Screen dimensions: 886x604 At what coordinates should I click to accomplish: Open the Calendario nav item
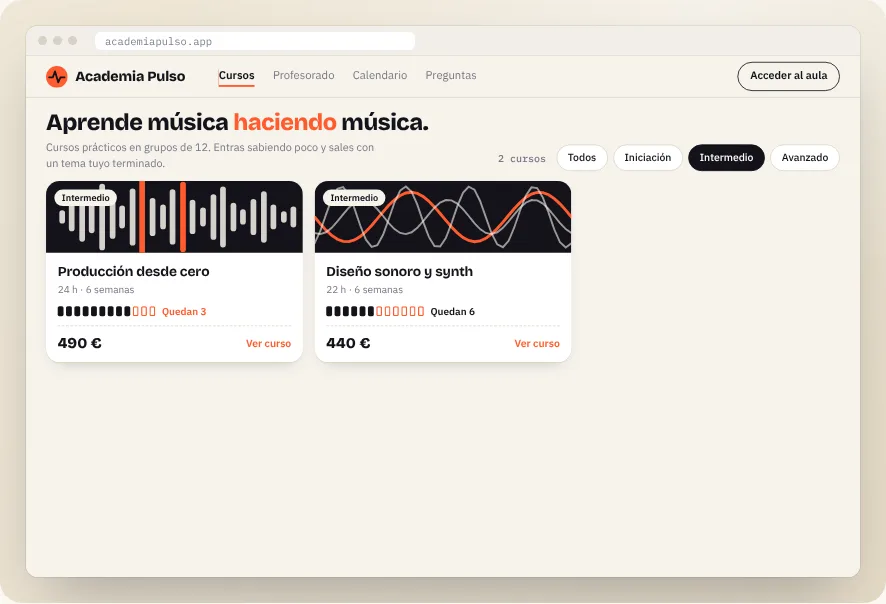coord(380,76)
